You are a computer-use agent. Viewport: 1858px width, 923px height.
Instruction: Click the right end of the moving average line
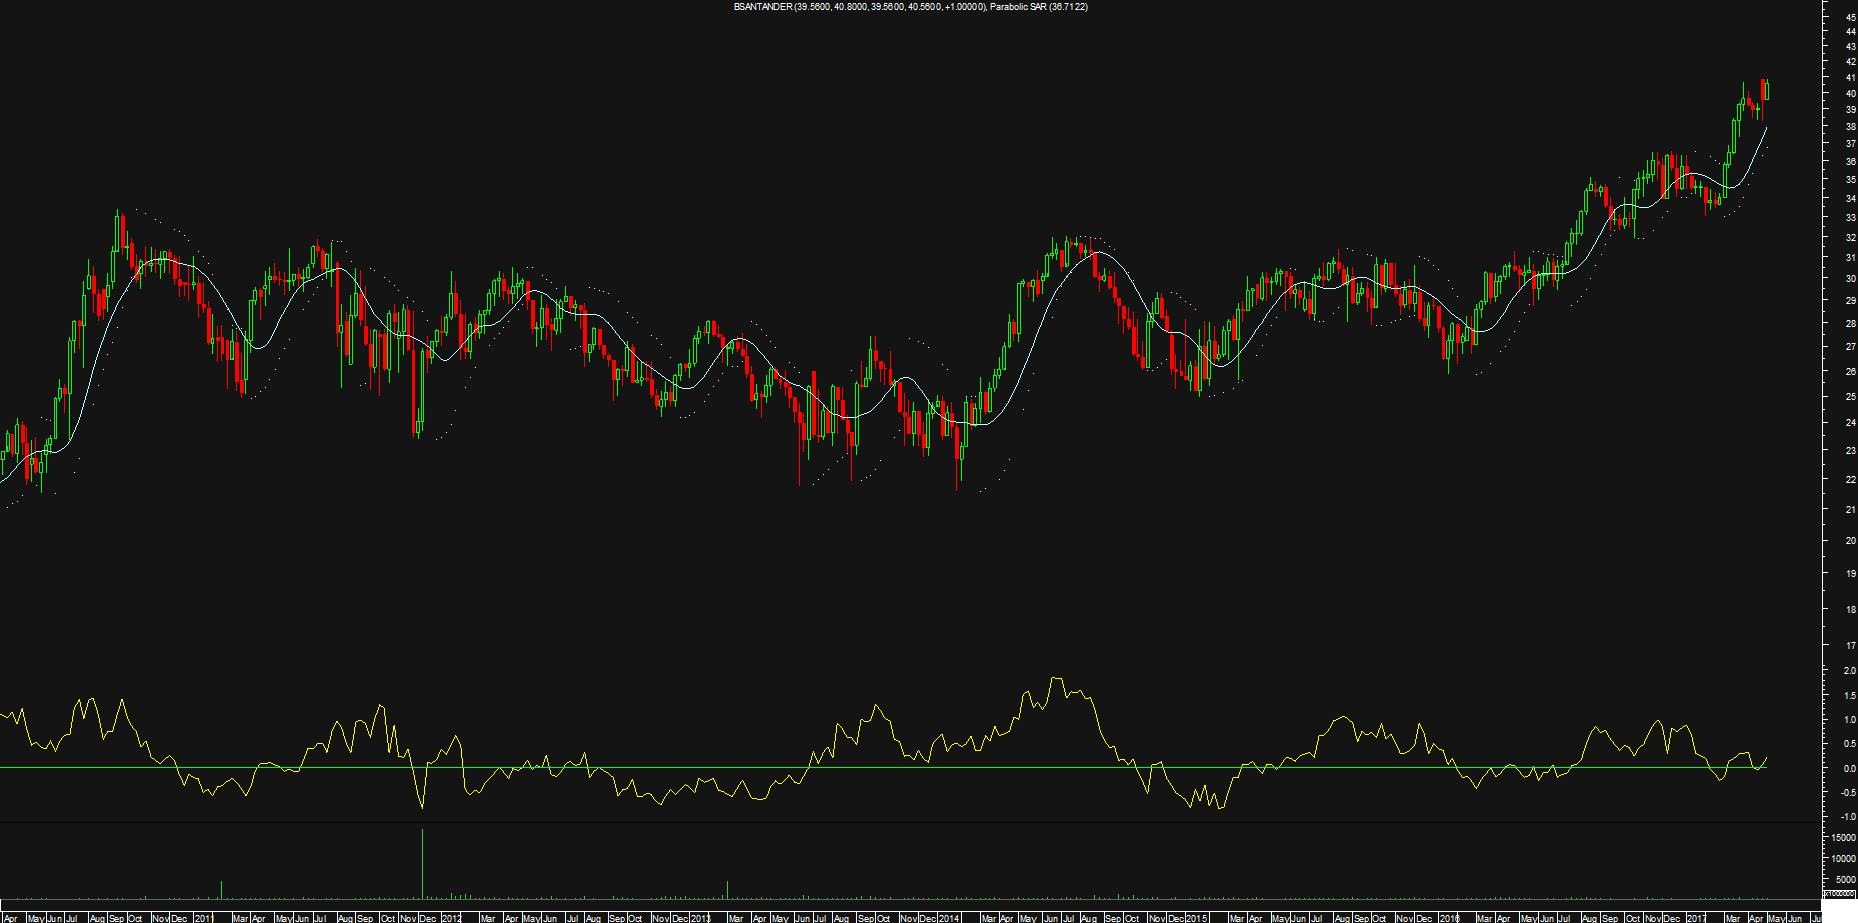point(1766,128)
